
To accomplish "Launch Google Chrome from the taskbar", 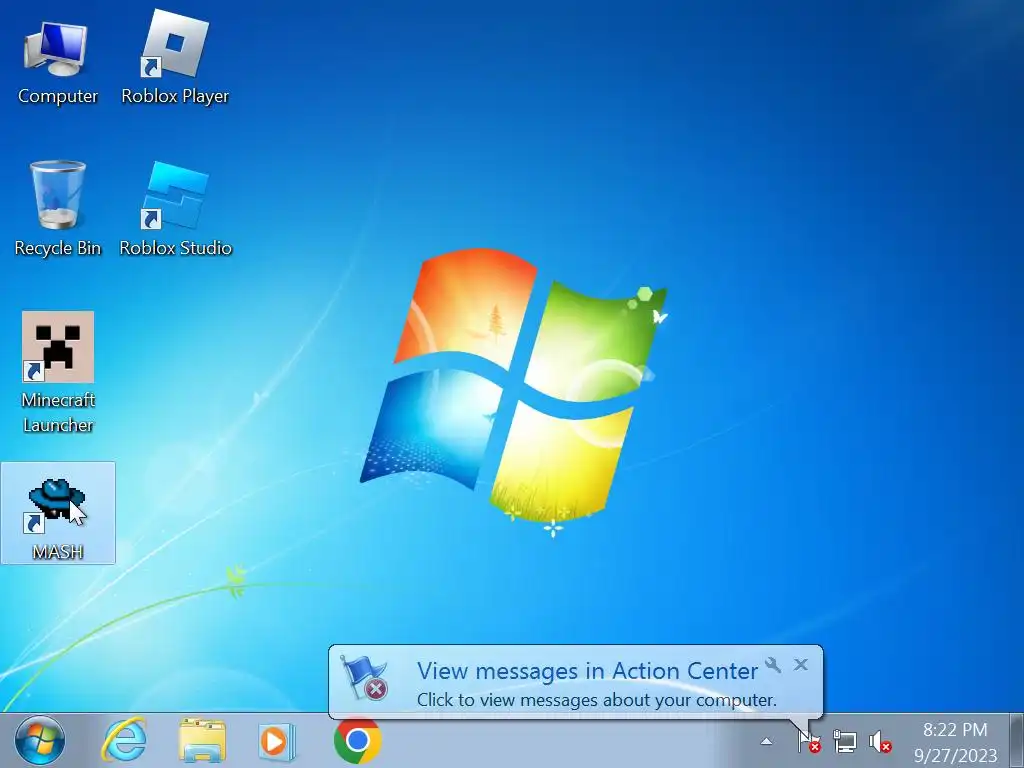I will (x=357, y=741).
